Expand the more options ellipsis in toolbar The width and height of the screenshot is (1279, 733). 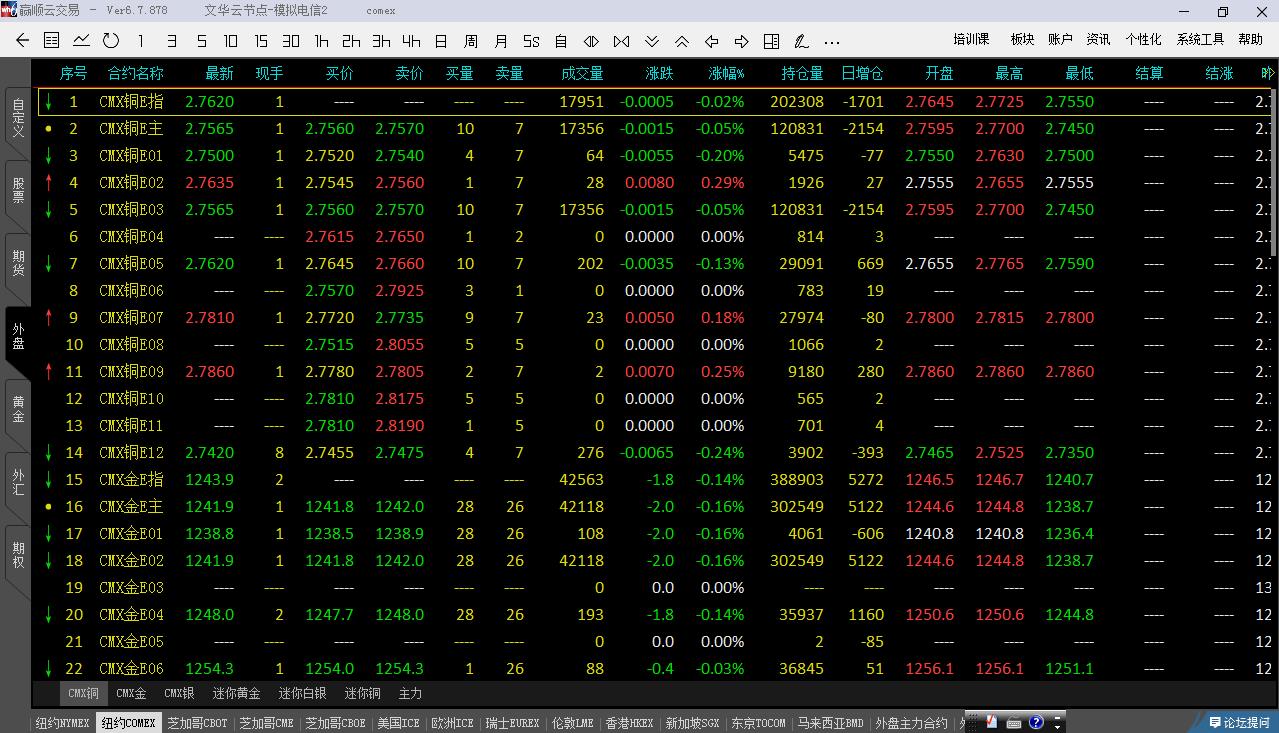[x=832, y=41]
